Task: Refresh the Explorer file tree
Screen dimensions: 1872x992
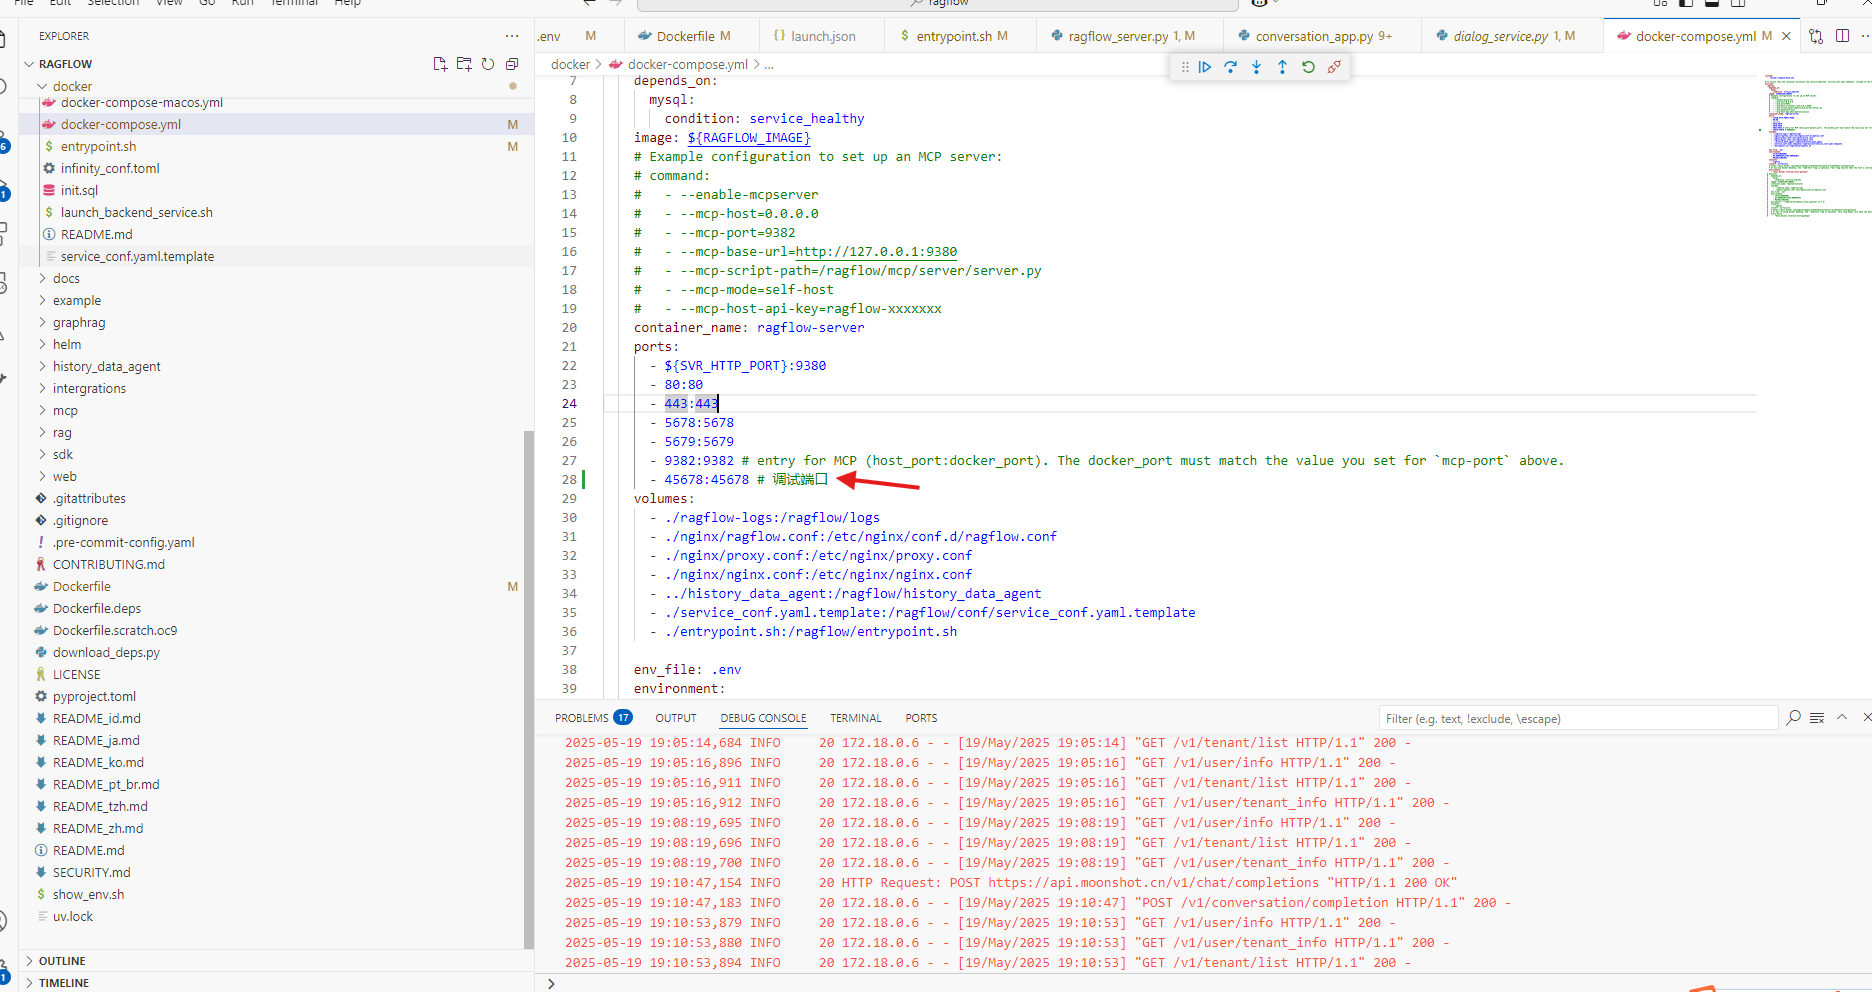Action: [488, 63]
